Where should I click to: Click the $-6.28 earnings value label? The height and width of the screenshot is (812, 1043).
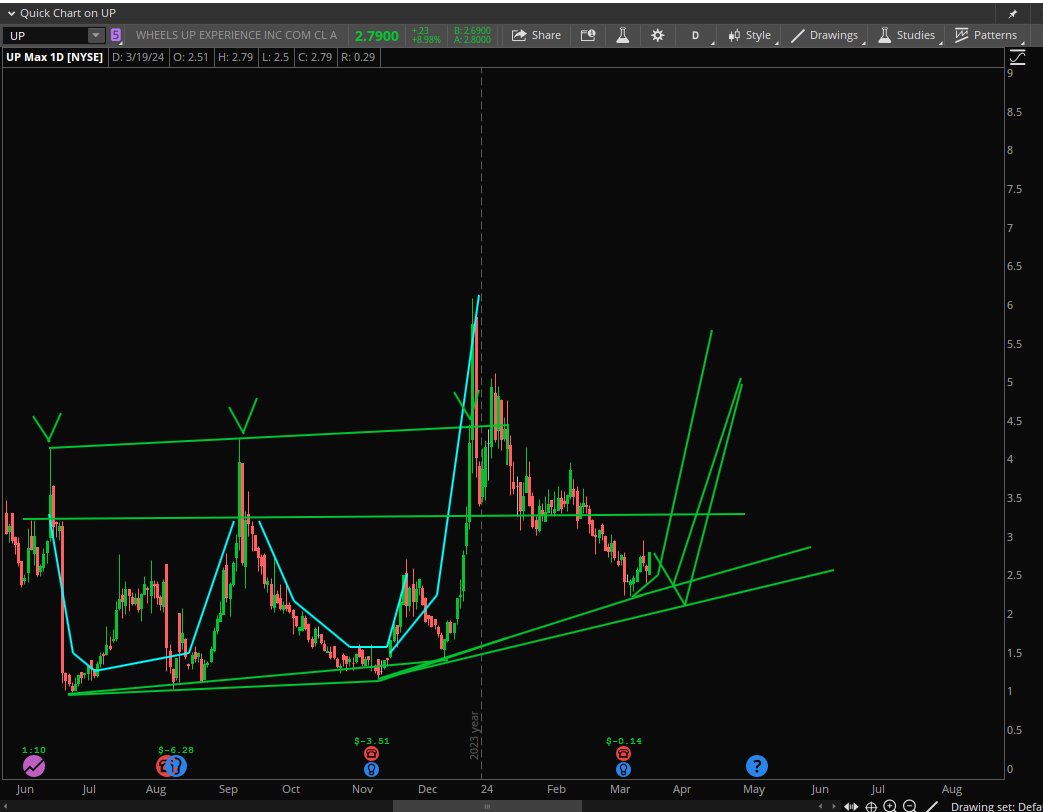pos(176,749)
